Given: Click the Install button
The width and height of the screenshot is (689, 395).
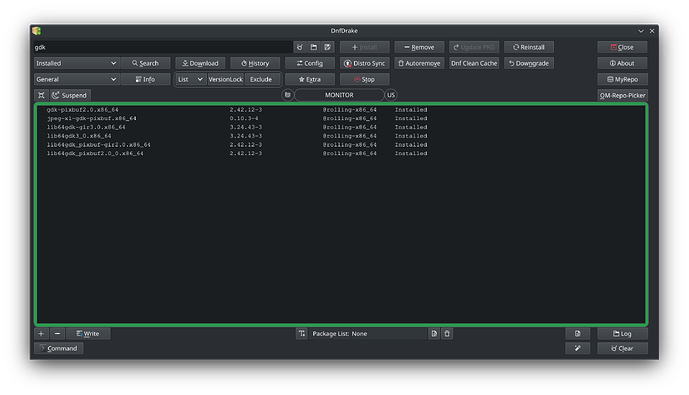Looking at the screenshot, I should point(365,47).
